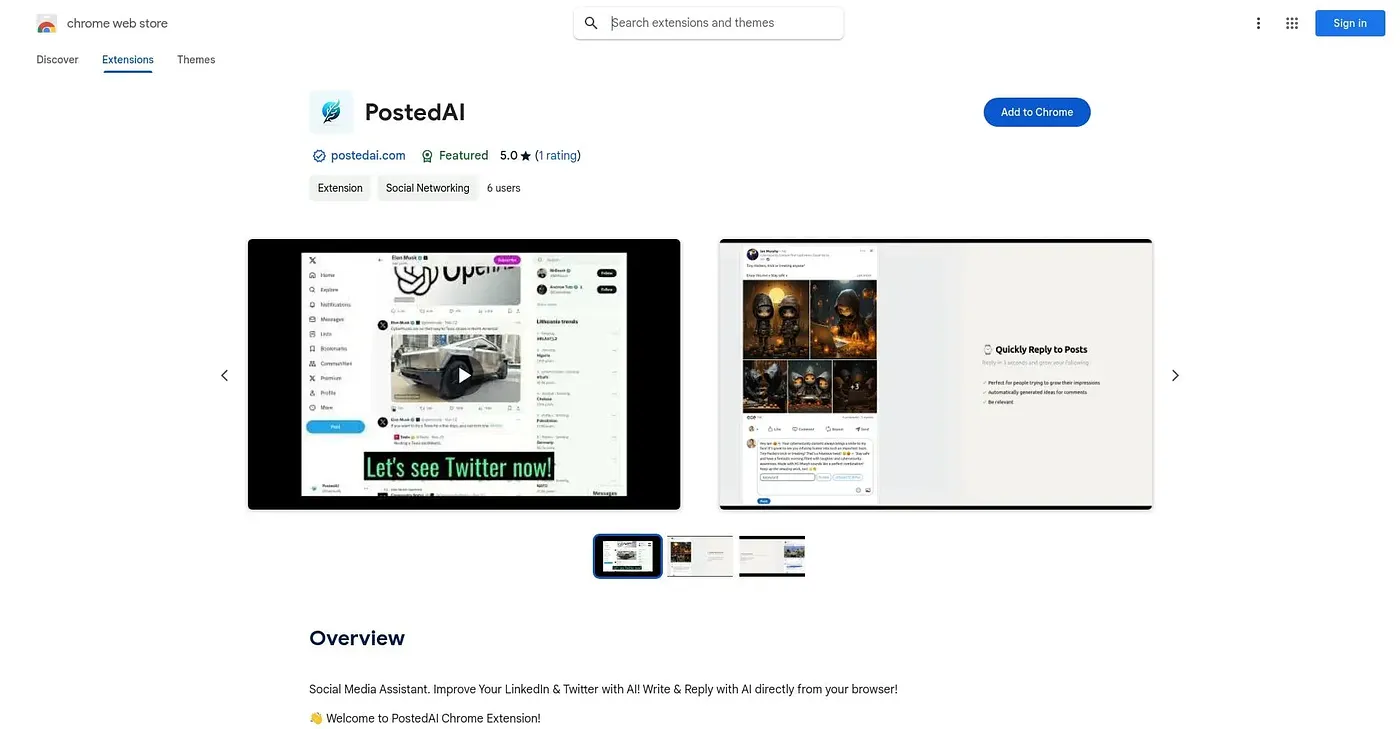Image resolution: width=1400 pixels, height=729 pixels.
Task: Open the Google apps grid
Action: point(1292,23)
